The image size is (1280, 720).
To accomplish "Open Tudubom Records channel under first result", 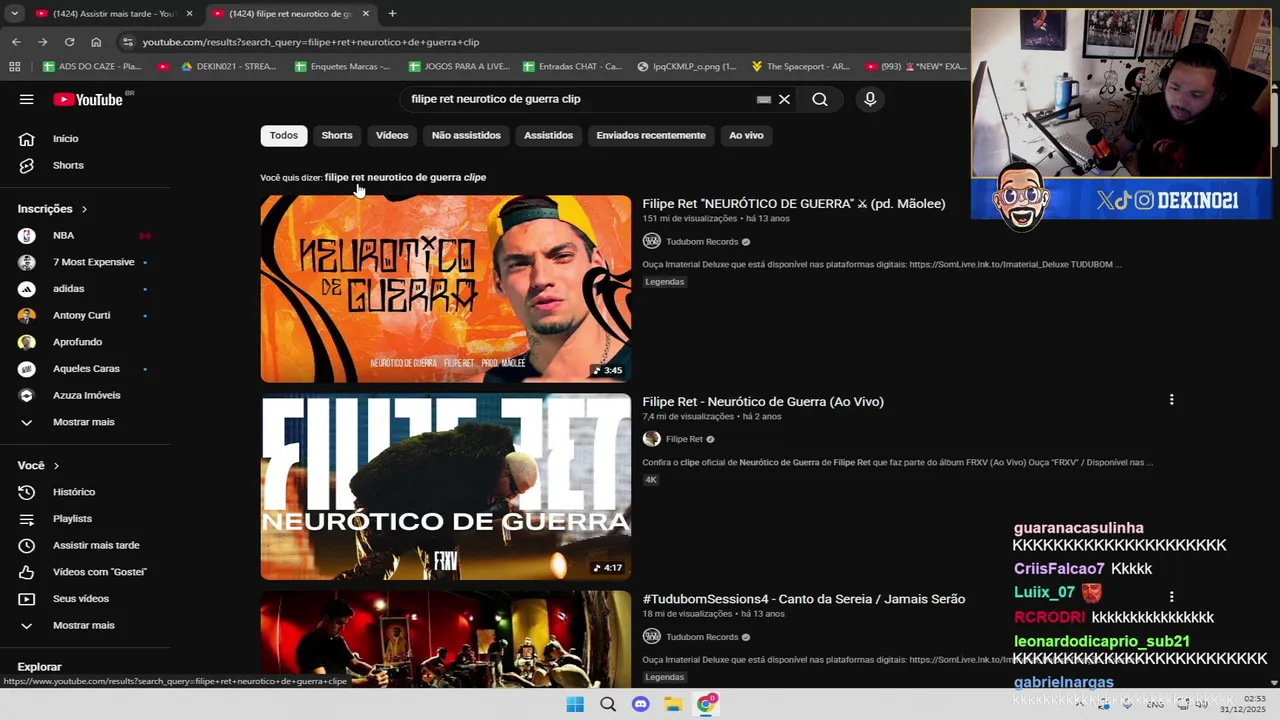I will pos(702,241).
